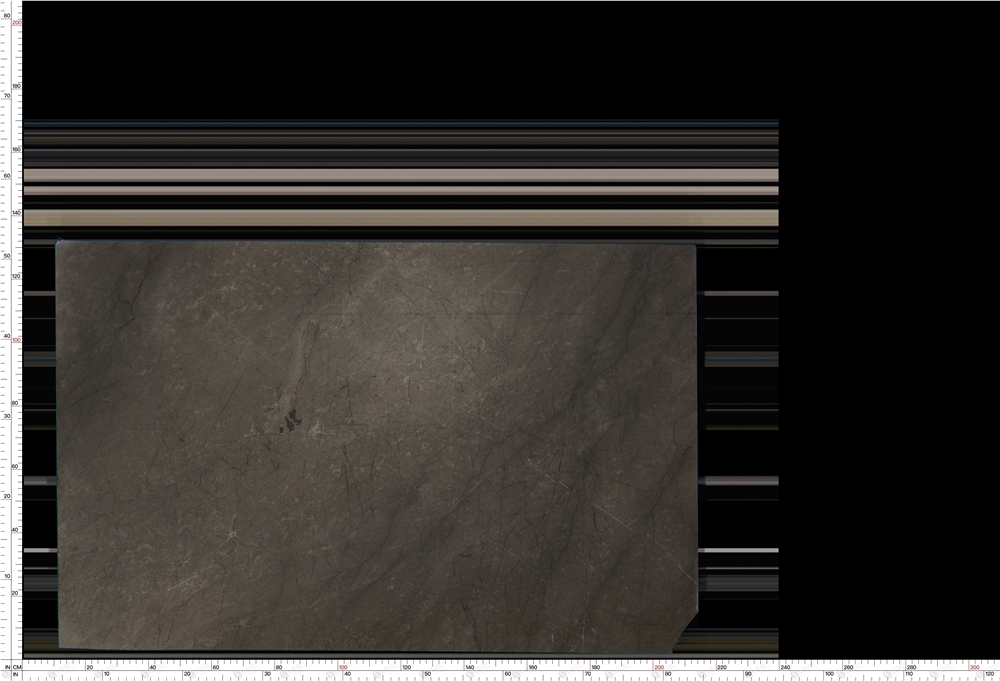Image resolution: width=1000 pixels, height=681 pixels.
Task: Click the dark spot cluster on the slab
Action: click(293, 420)
